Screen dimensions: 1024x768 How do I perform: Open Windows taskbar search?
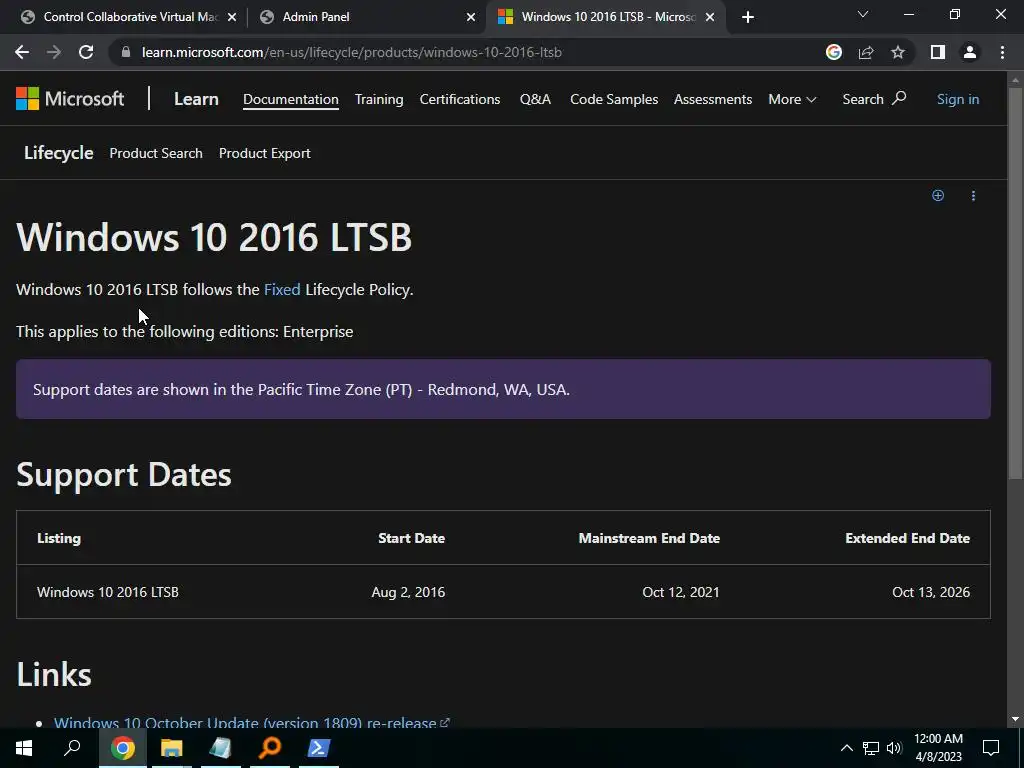(x=72, y=748)
